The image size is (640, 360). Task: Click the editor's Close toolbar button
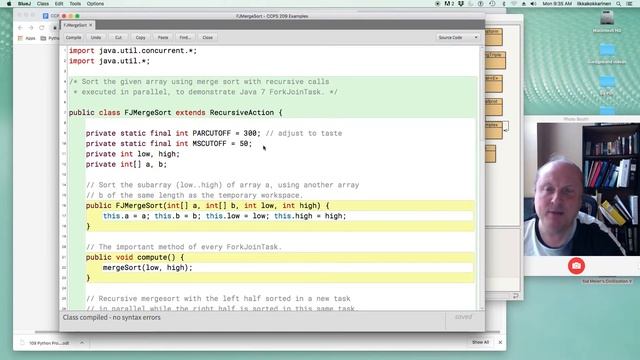207,38
